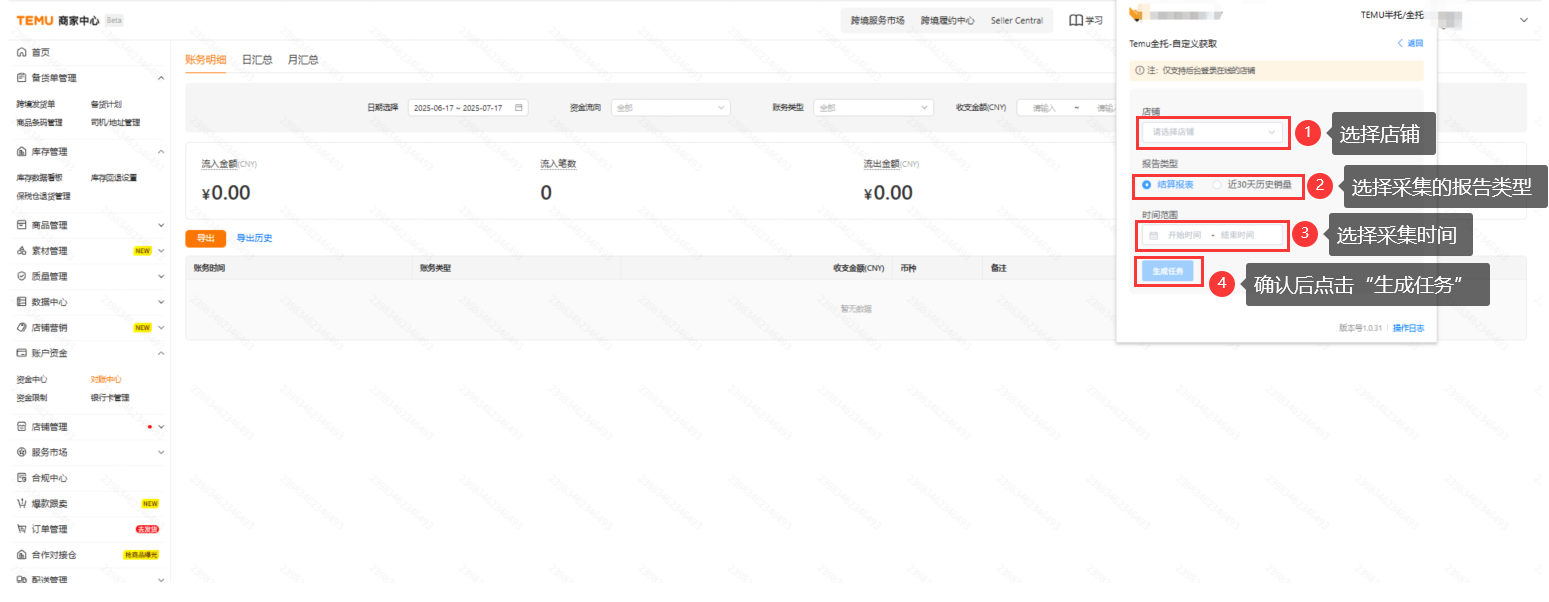
Task: Click the 库存管理 warehouse icon
Action: [x=21, y=152]
